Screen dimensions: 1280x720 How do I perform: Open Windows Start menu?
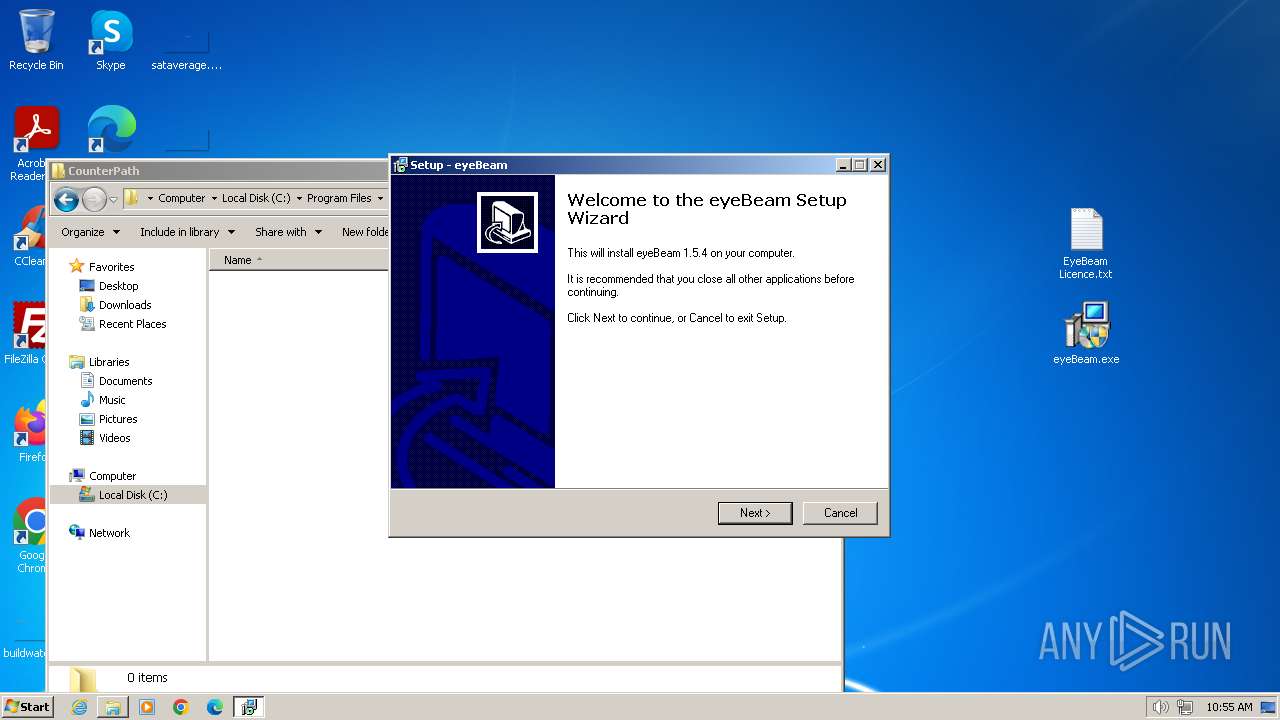pyautogui.click(x=27, y=707)
